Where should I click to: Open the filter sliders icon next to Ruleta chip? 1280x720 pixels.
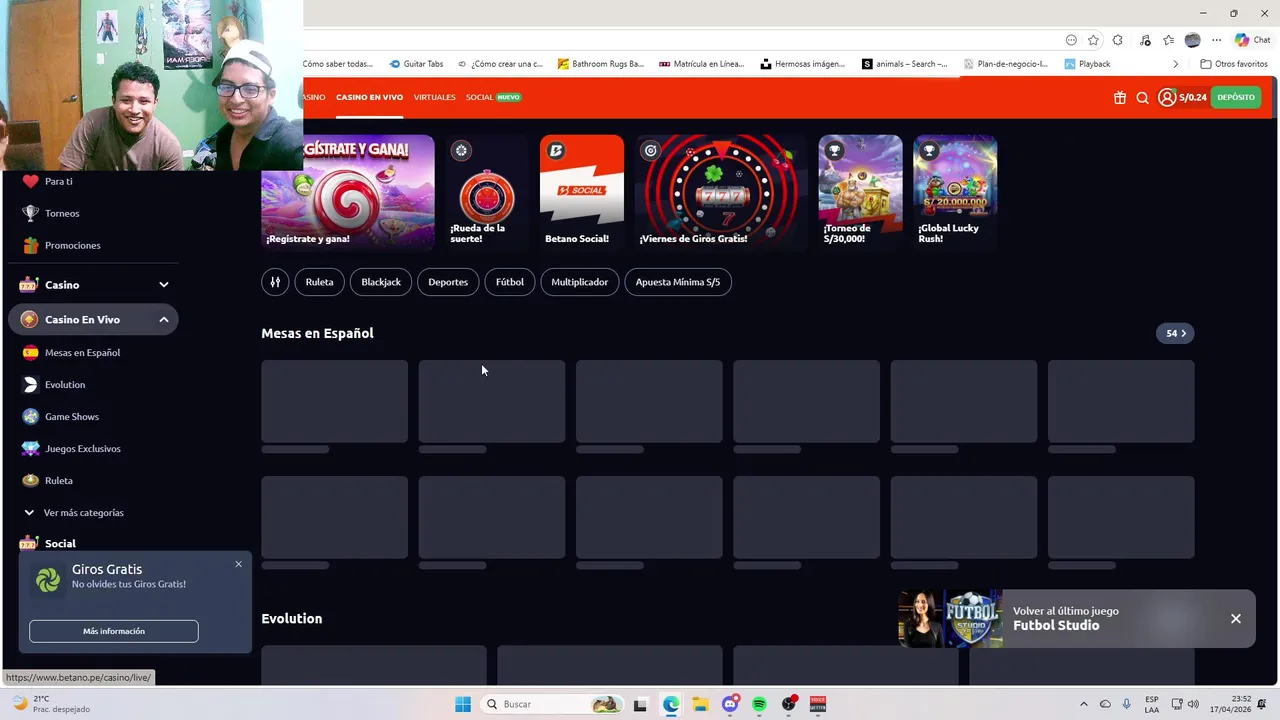pos(275,282)
